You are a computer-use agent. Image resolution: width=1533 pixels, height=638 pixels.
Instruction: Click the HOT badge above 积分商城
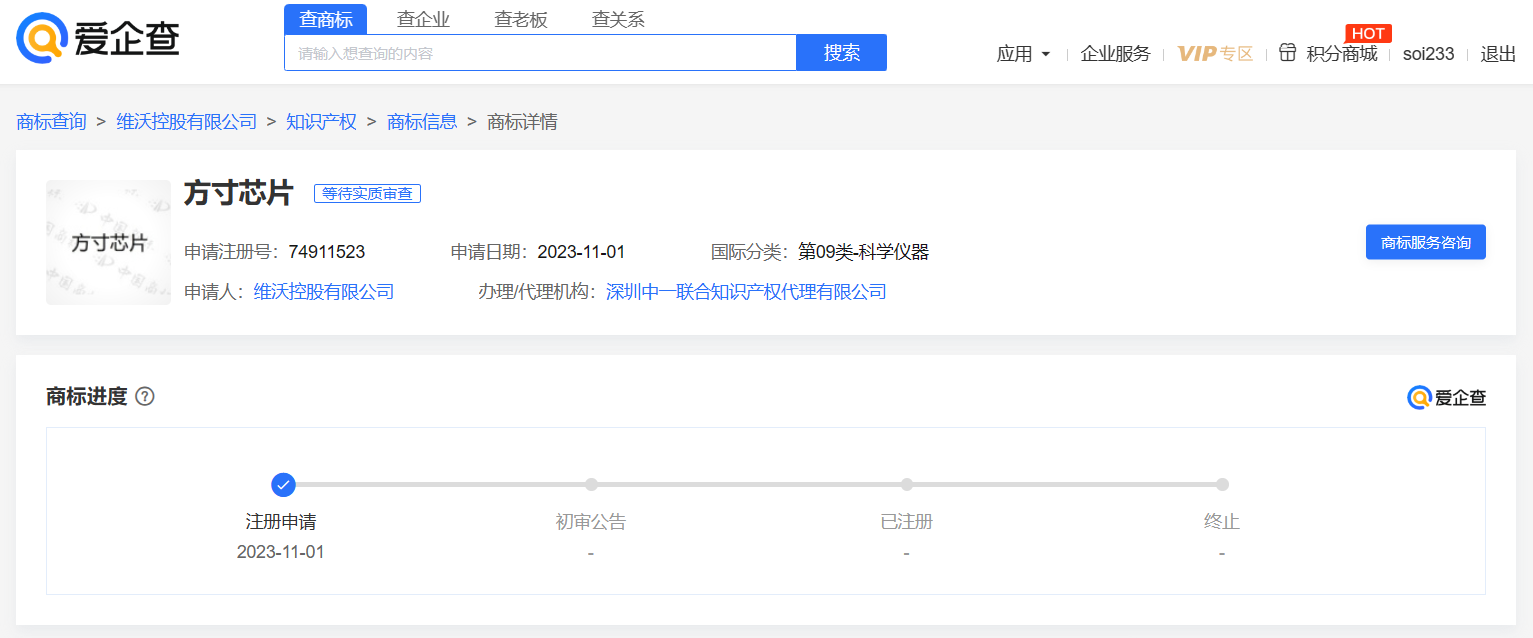[x=1368, y=34]
